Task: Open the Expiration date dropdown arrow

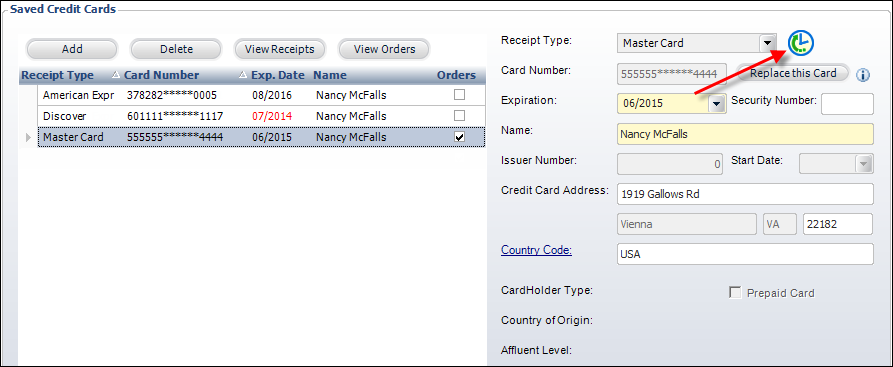Action: pyautogui.click(x=717, y=103)
